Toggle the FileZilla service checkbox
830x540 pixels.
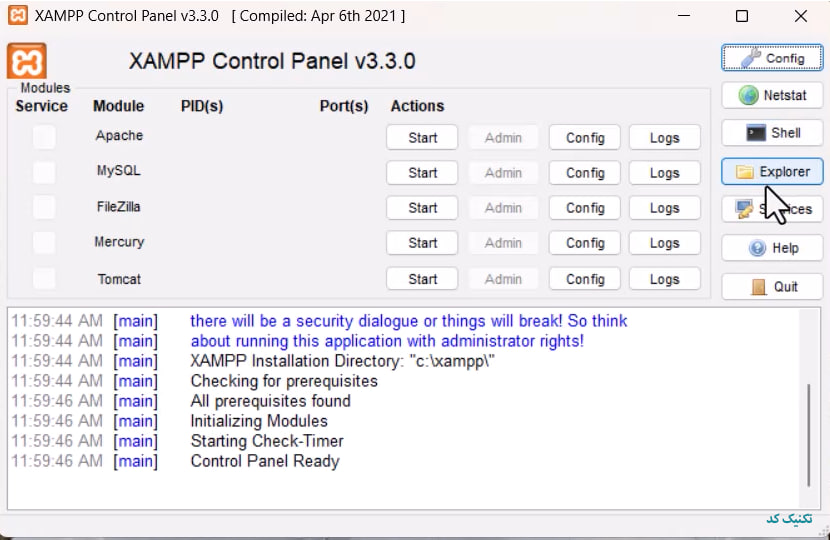point(44,208)
